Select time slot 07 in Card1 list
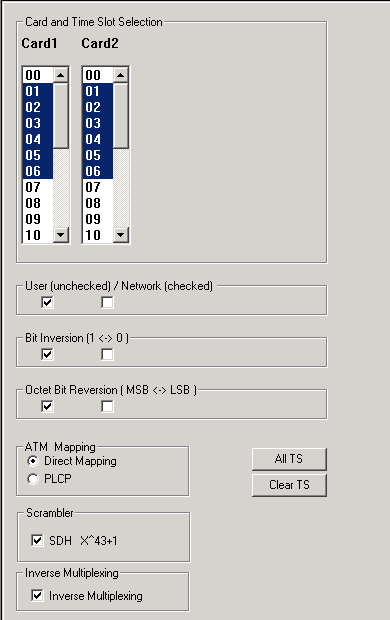This screenshot has height=620, width=390. click(x=38, y=187)
